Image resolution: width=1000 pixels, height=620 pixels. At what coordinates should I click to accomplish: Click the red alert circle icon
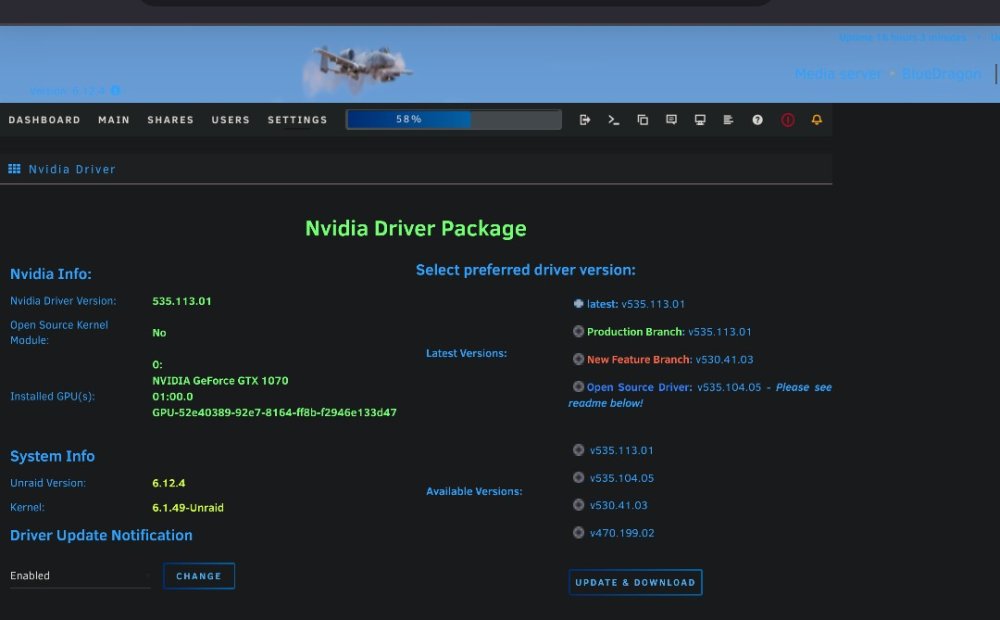[x=788, y=120]
